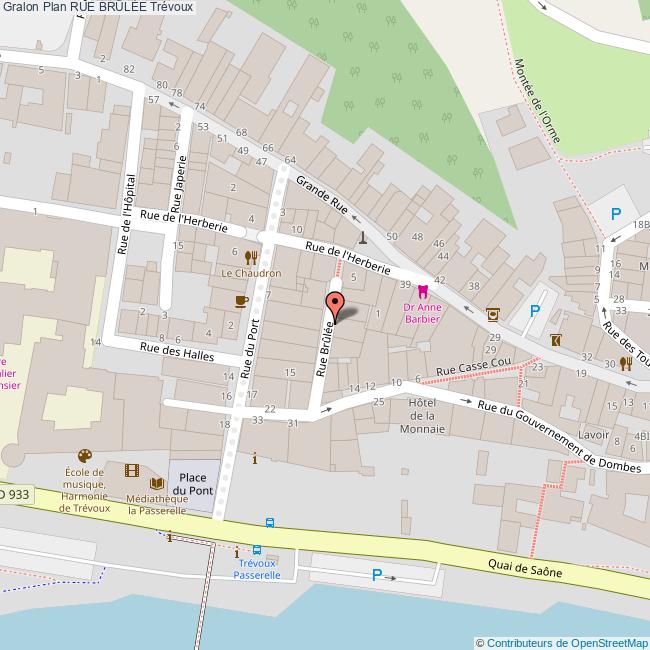Click the Lavoir label on the map
The image size is (650, 650).
coord(593,434)
